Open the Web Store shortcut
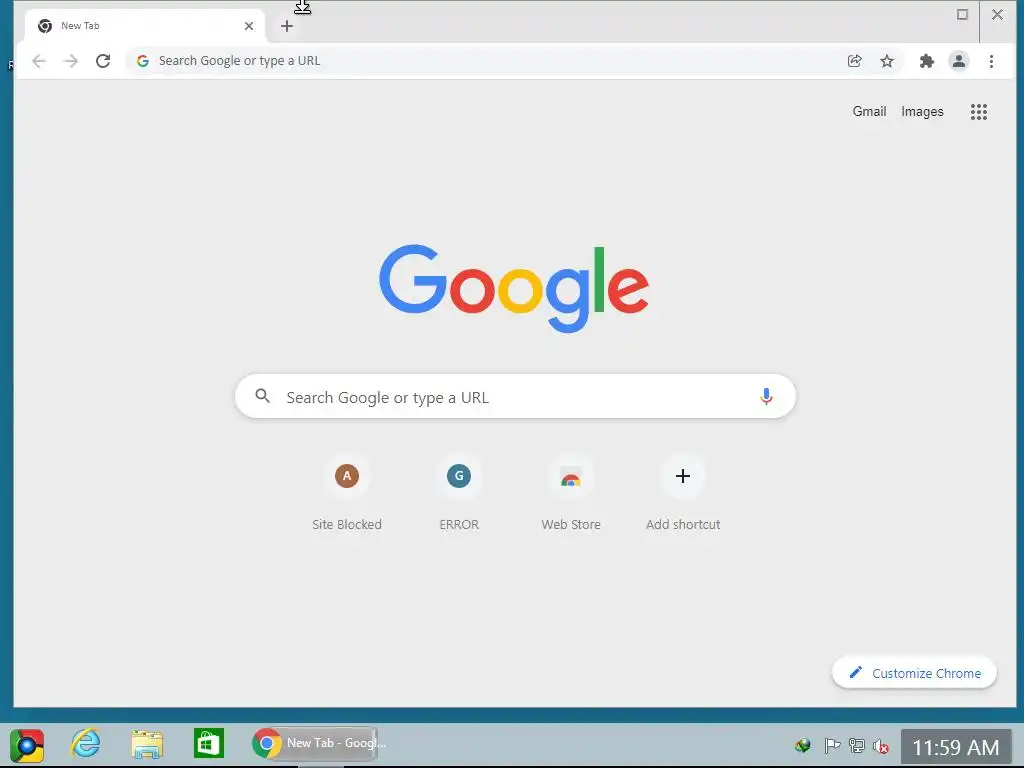 click(x=571, y=495)
